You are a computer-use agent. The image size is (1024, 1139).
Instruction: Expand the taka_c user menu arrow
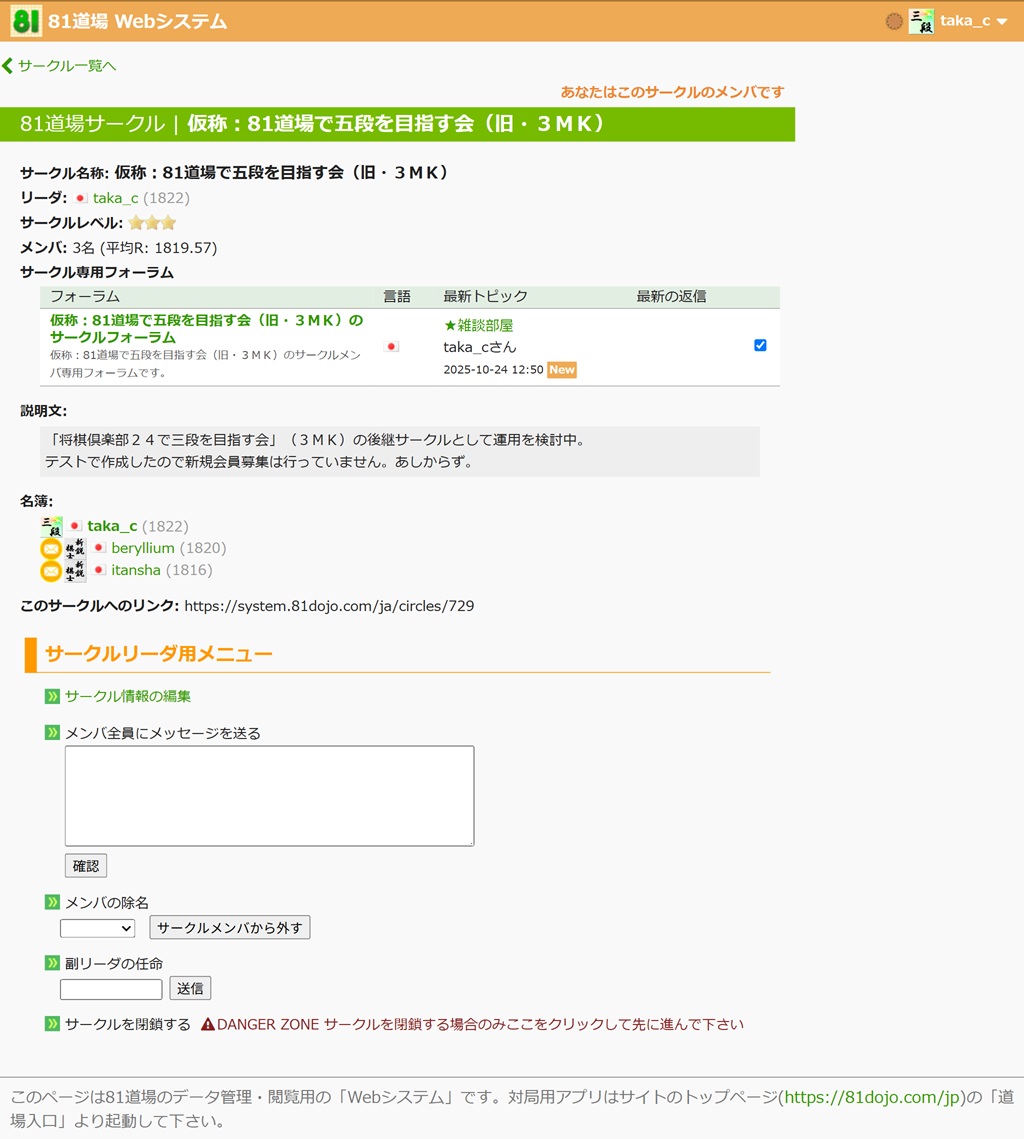tap(1002, 22)
